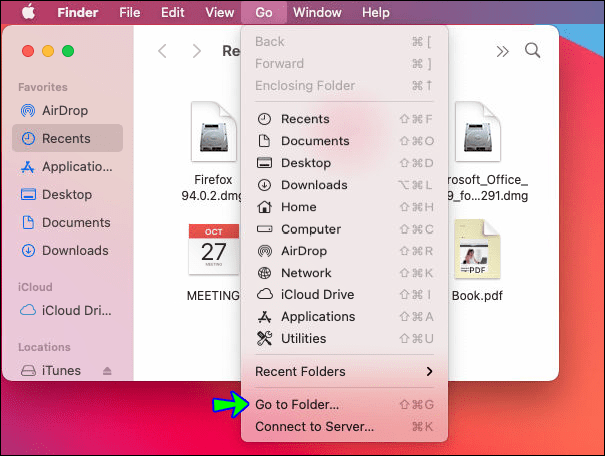Select Recent Folders menu entry
Viewport: 605px width, 456px height.
pos(344,372)
